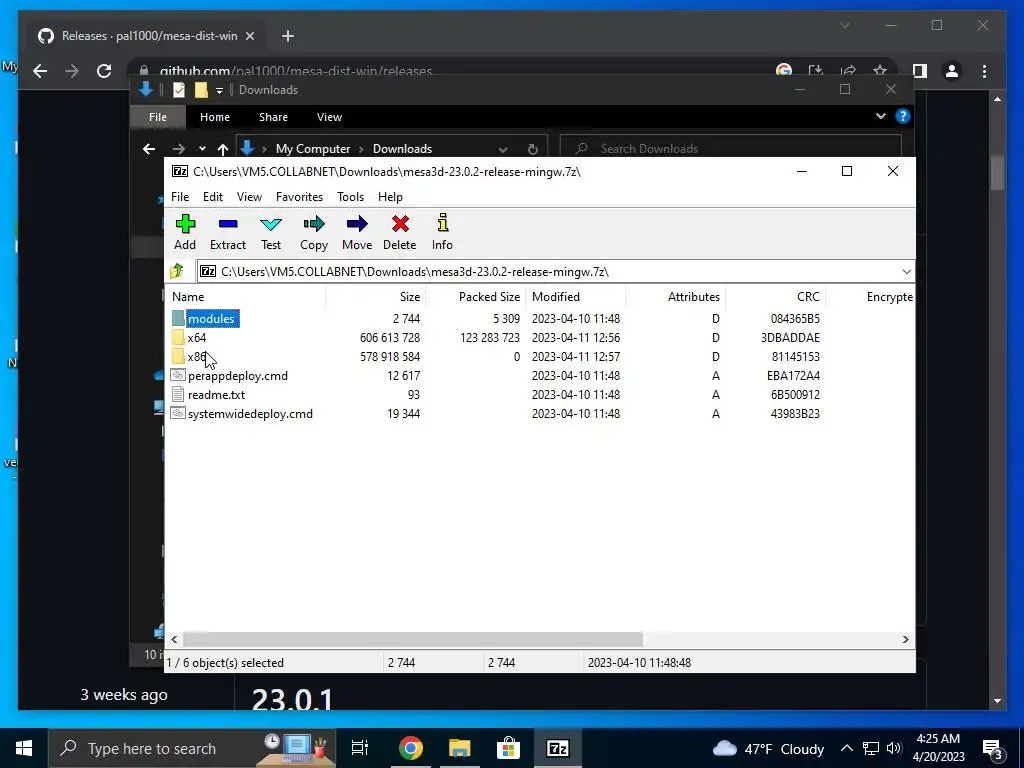Select the readme.txt file icon
The width and height of the screenshot is (1024, 768).
178,394
